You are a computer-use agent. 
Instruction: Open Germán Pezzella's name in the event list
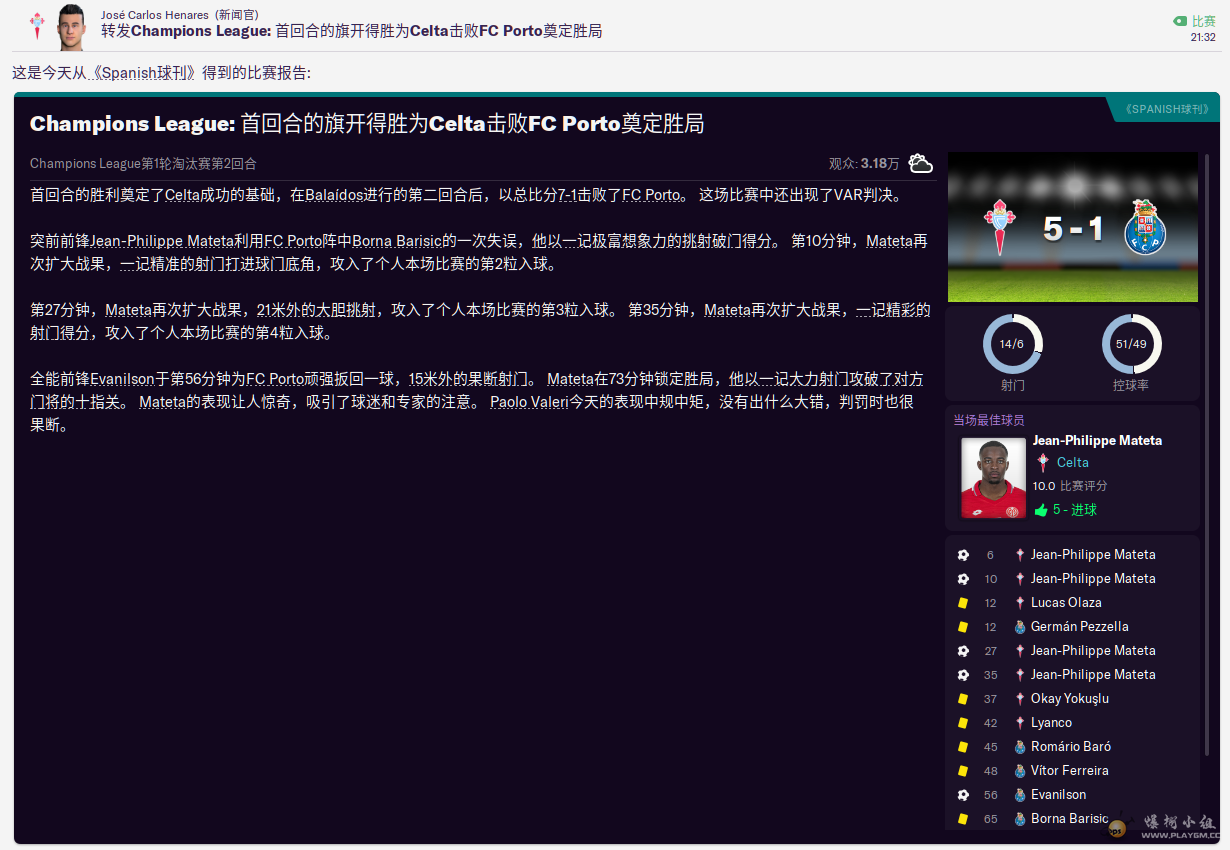(1080, 627)
